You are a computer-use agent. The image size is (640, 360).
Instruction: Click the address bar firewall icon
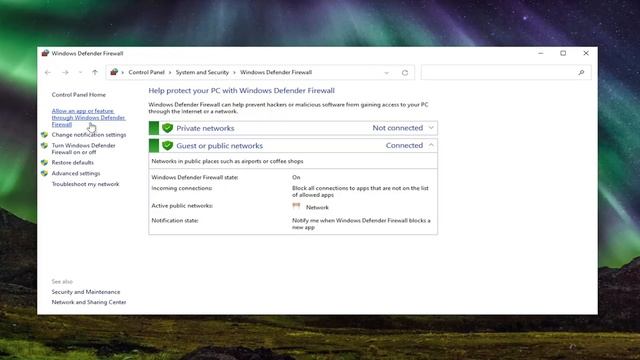(114, 72)
